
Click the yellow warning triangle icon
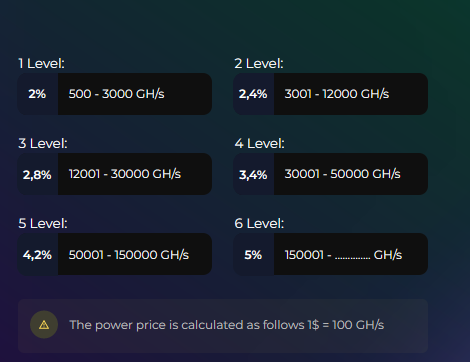coord(44,325)
